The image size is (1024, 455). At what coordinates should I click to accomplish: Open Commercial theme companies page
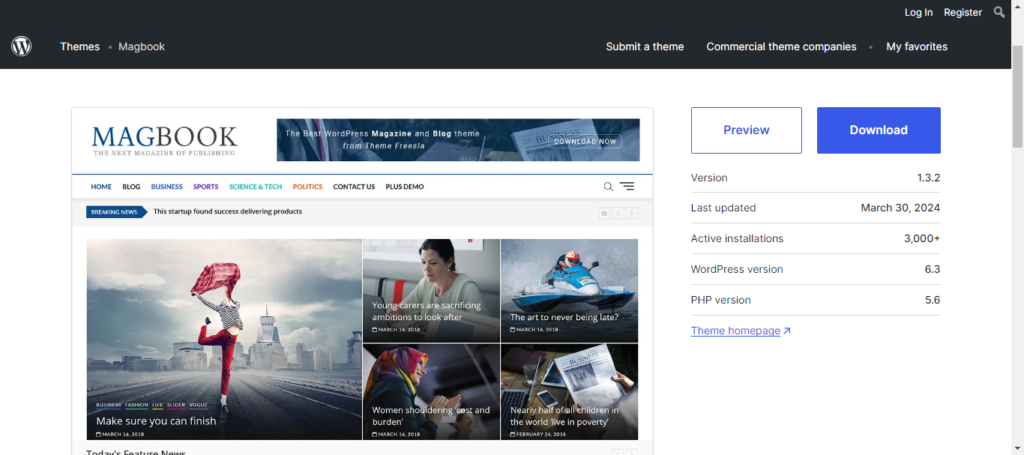781,46
